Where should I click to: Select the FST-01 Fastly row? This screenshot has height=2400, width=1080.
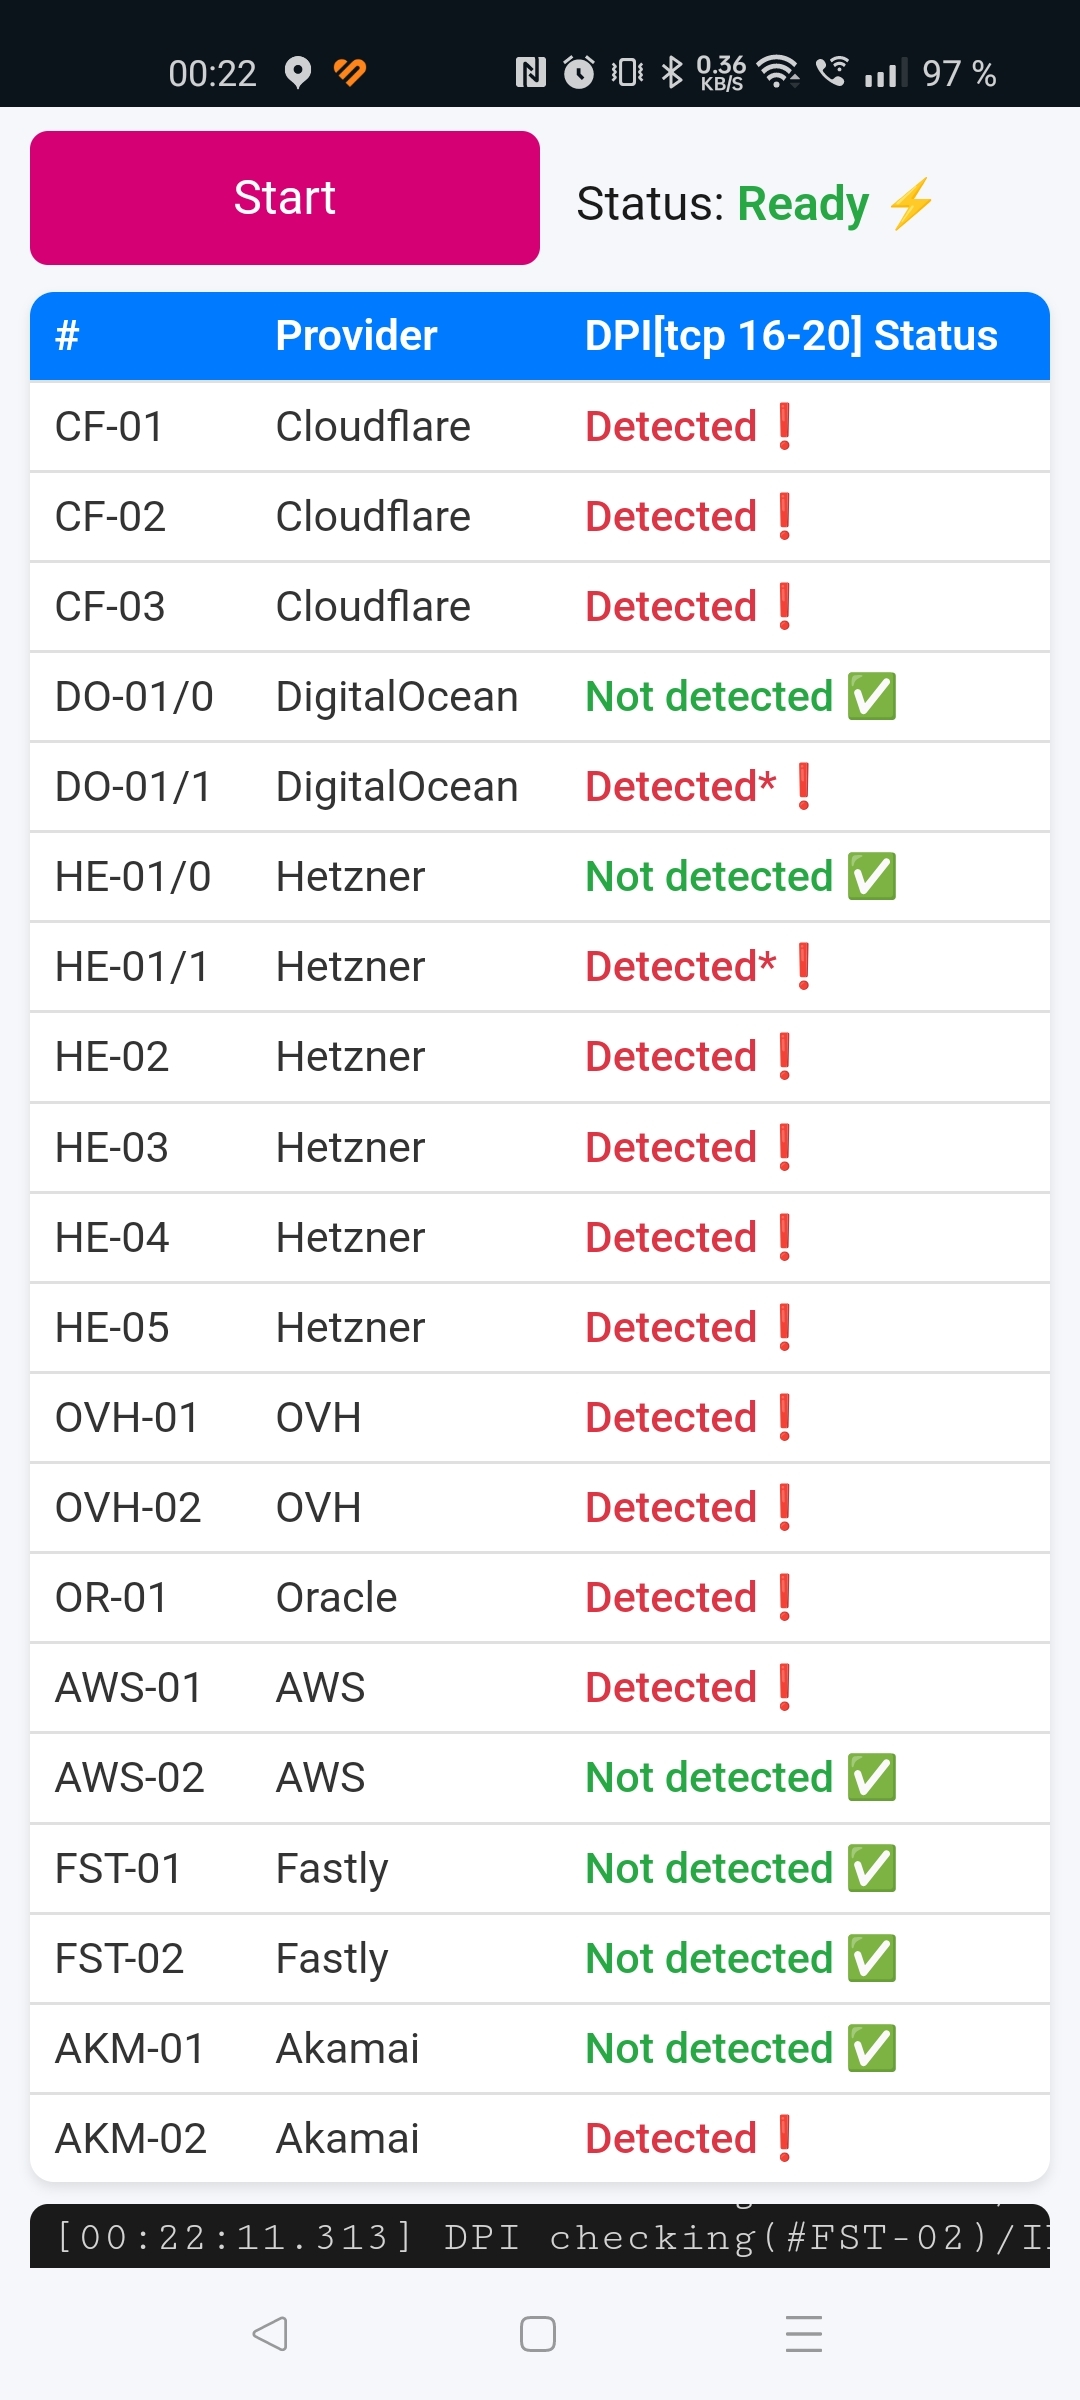(x=540, y=1868)
